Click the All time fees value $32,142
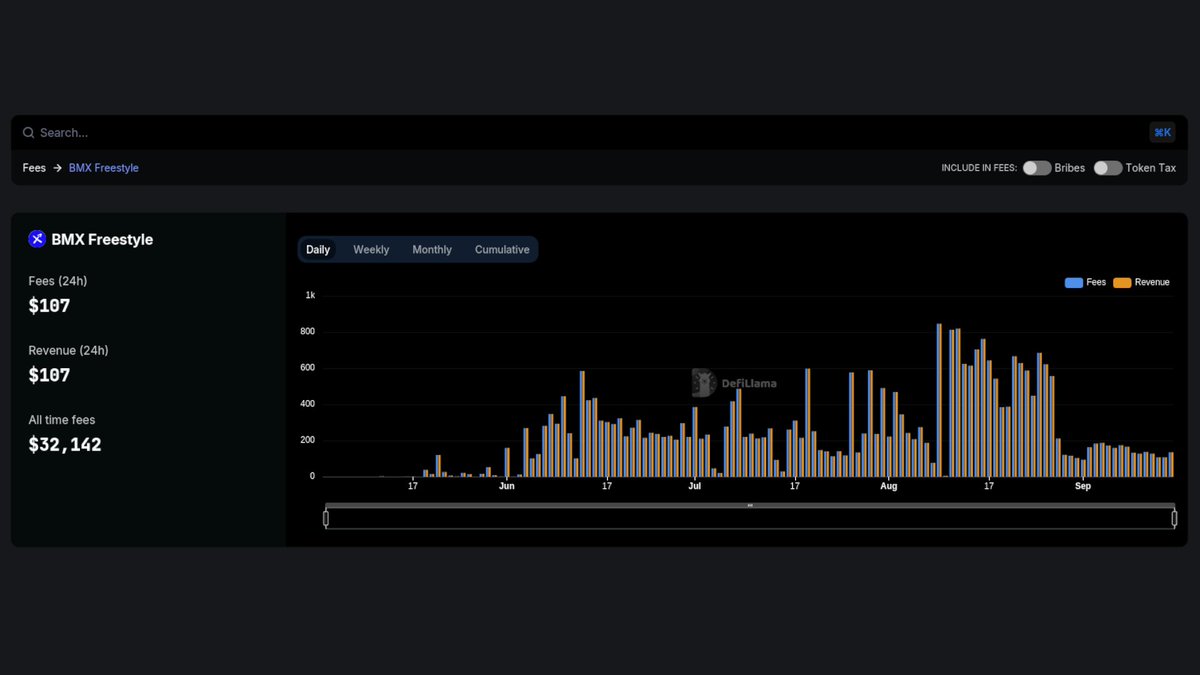Viewport: 1200px width, 675px height. click(x=65, y=445)
